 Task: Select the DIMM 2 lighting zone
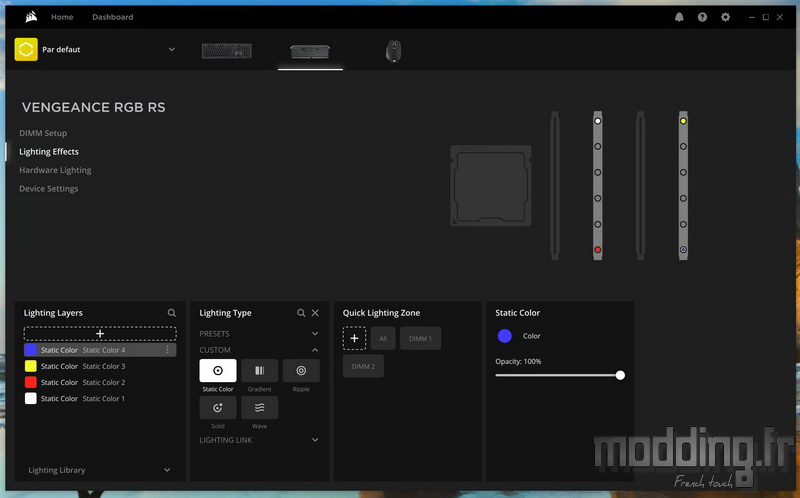[x=363, y=366]
